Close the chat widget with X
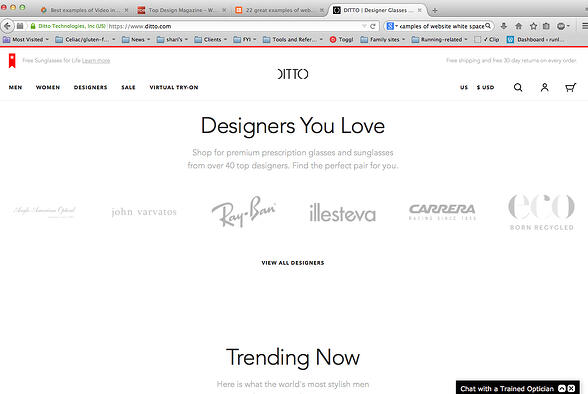Screen dimensions: 588x394 [571, 389]
